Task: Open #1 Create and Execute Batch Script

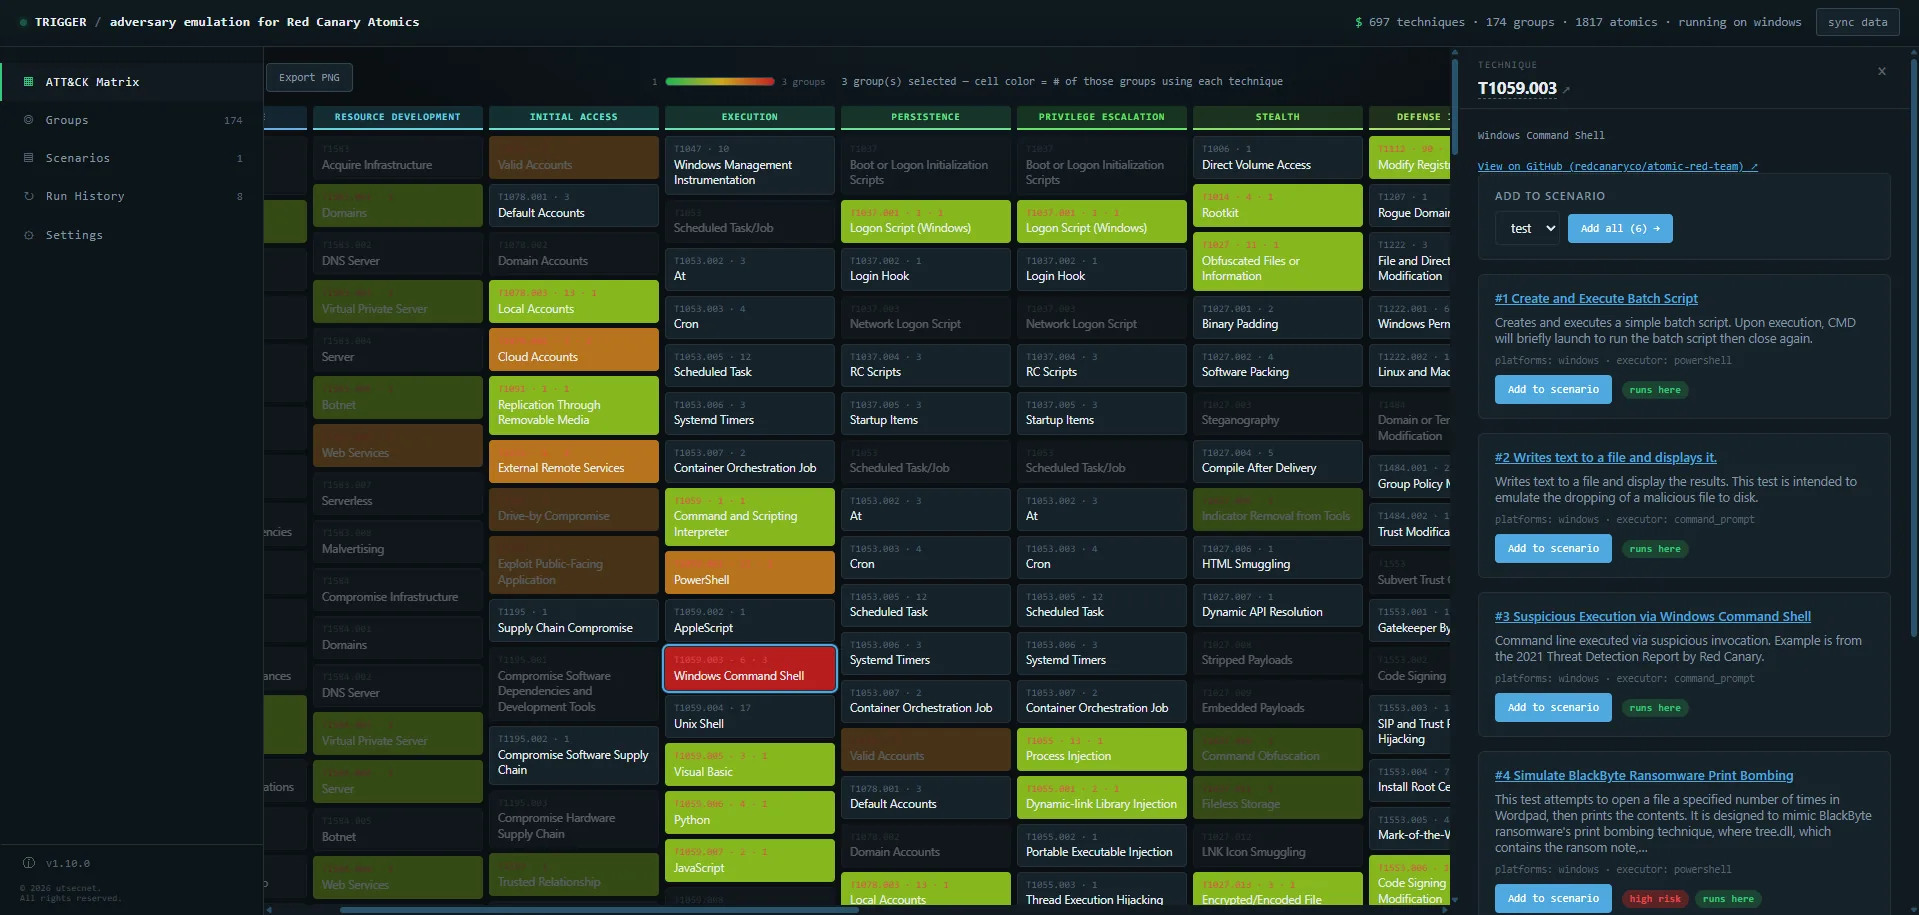Action: (x=1596, y=298)
